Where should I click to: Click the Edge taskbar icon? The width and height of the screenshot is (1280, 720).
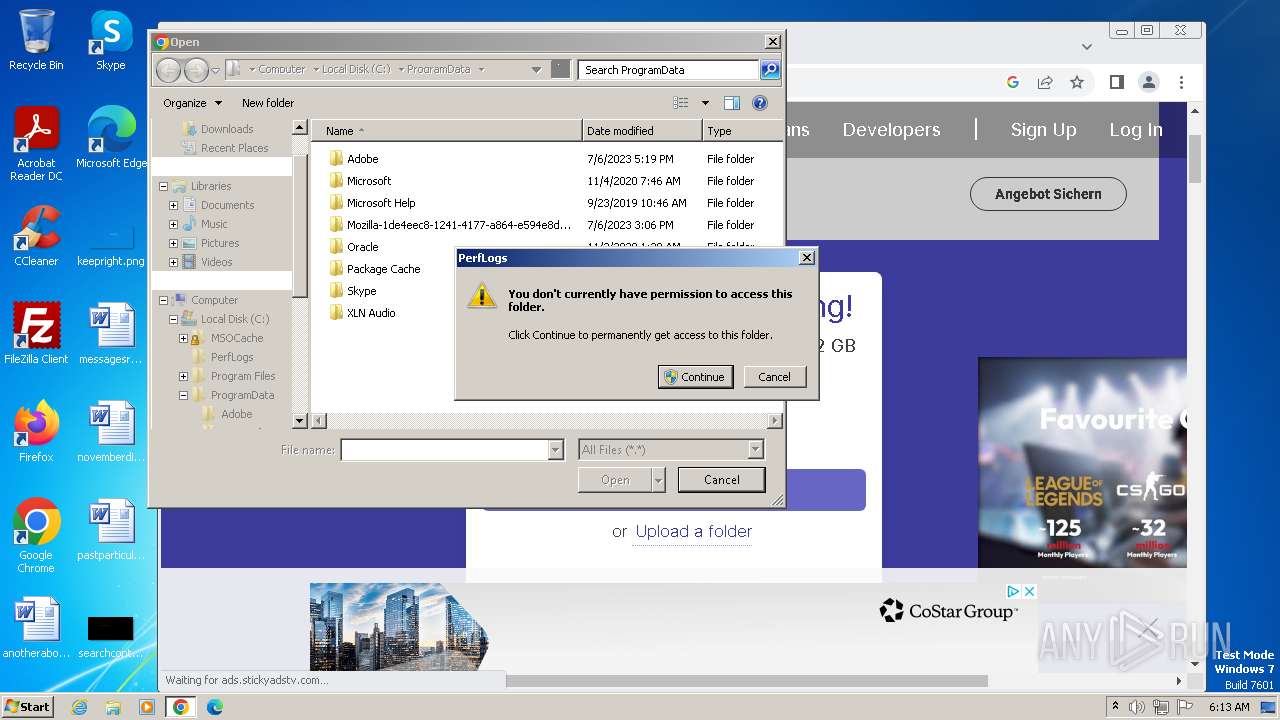coord(214,707)
